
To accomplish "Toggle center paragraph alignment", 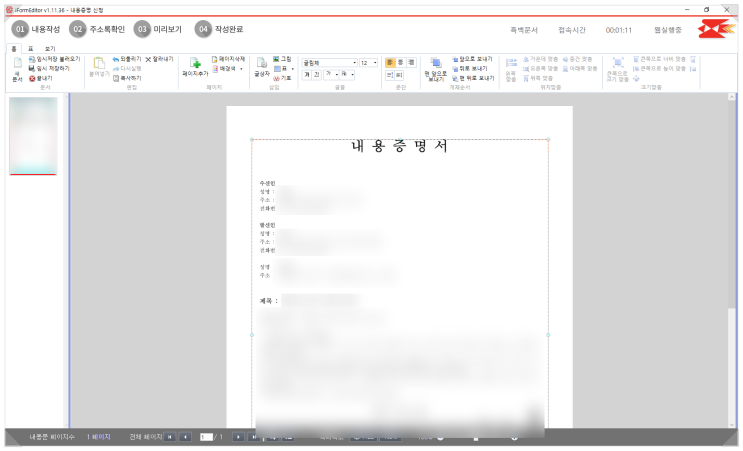I will 400,63.
